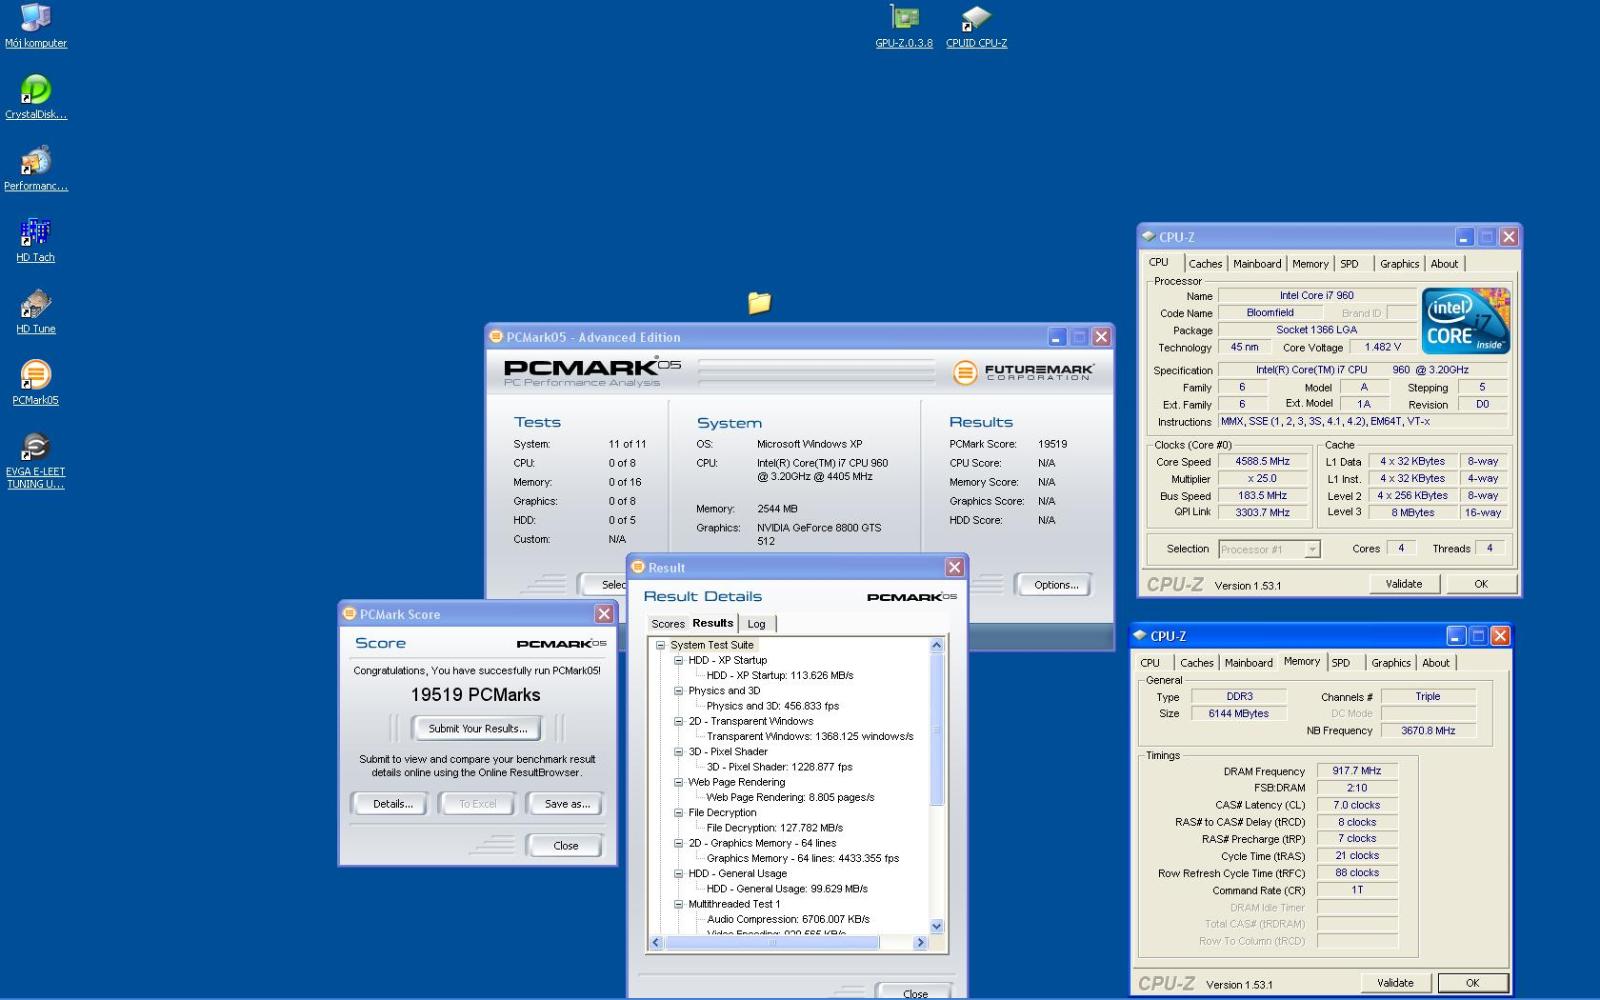Launch HD Tune desktop icon

[36, 311]
